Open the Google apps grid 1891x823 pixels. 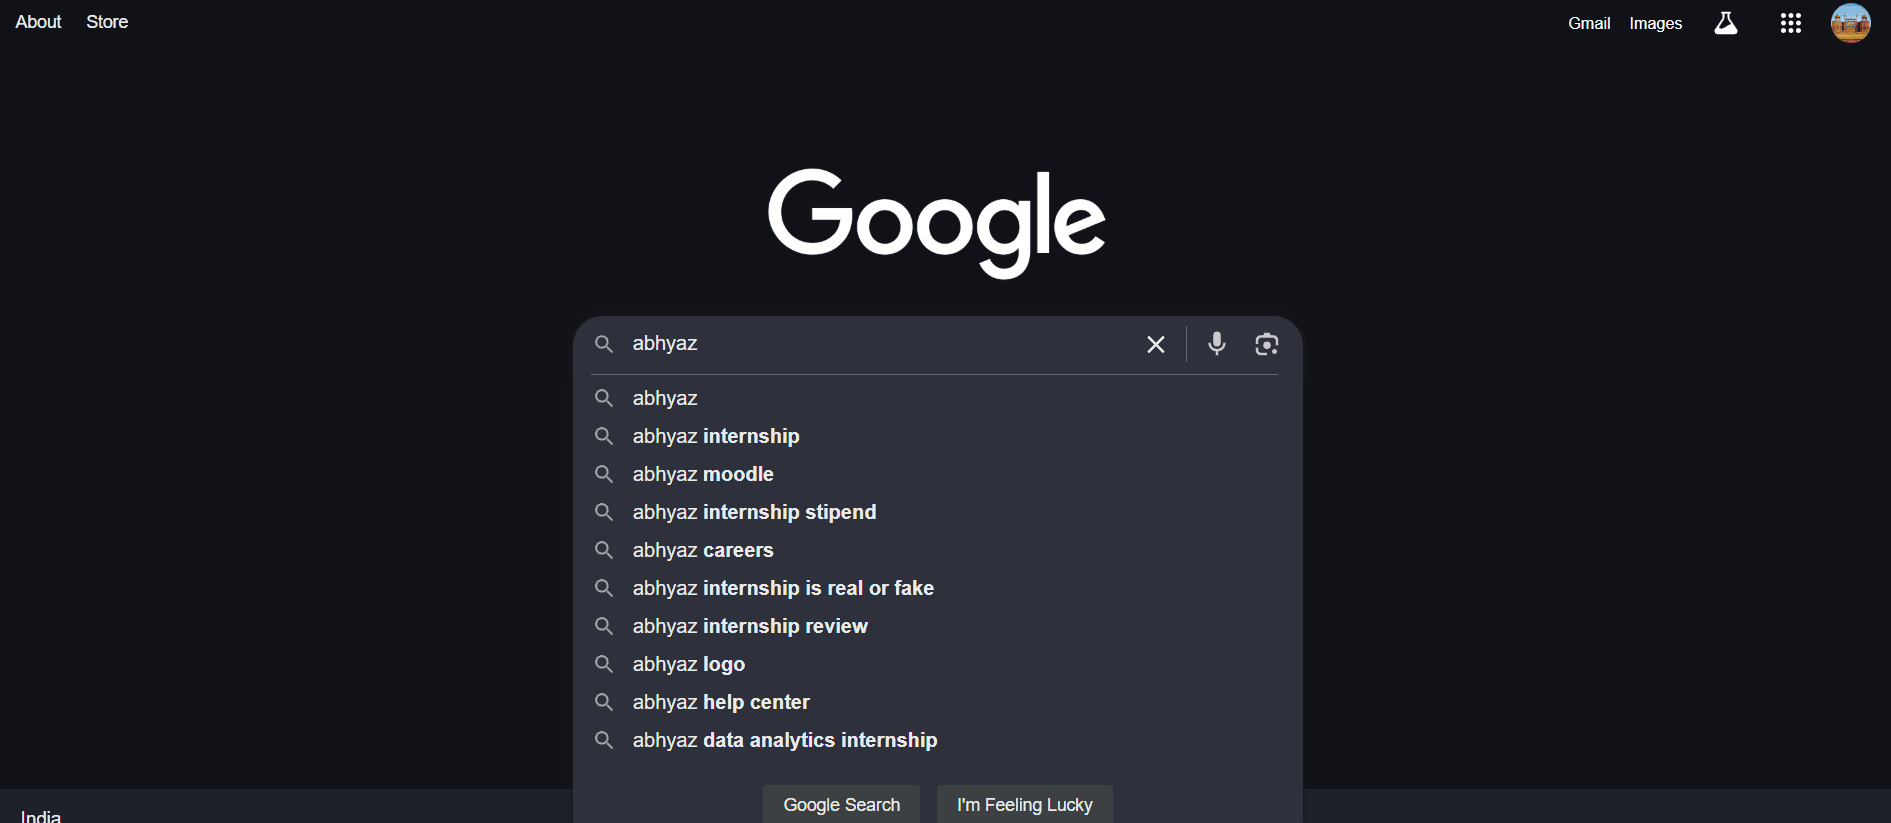(1790, 23)
